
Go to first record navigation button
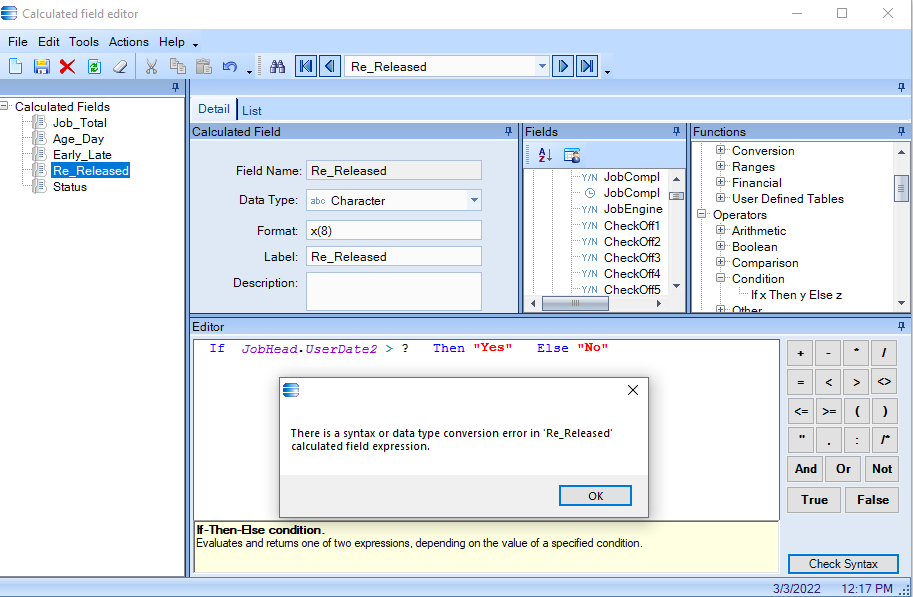tap(306, 66)
